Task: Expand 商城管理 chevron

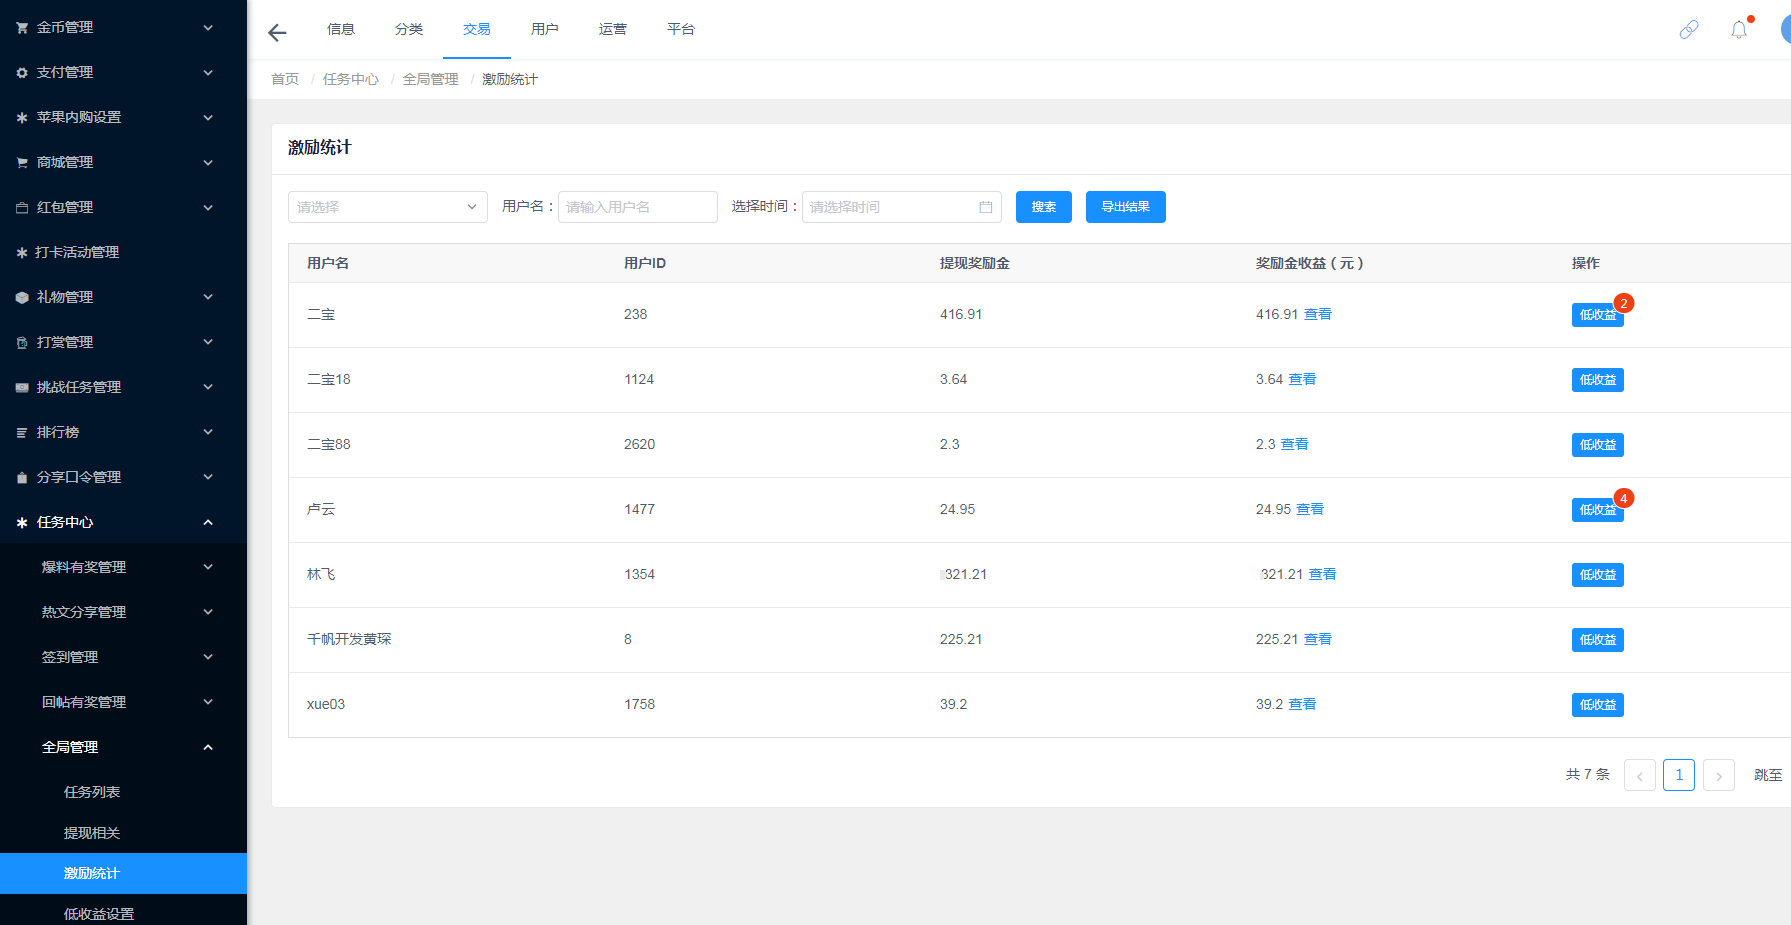Action: (x=208, y=162)
